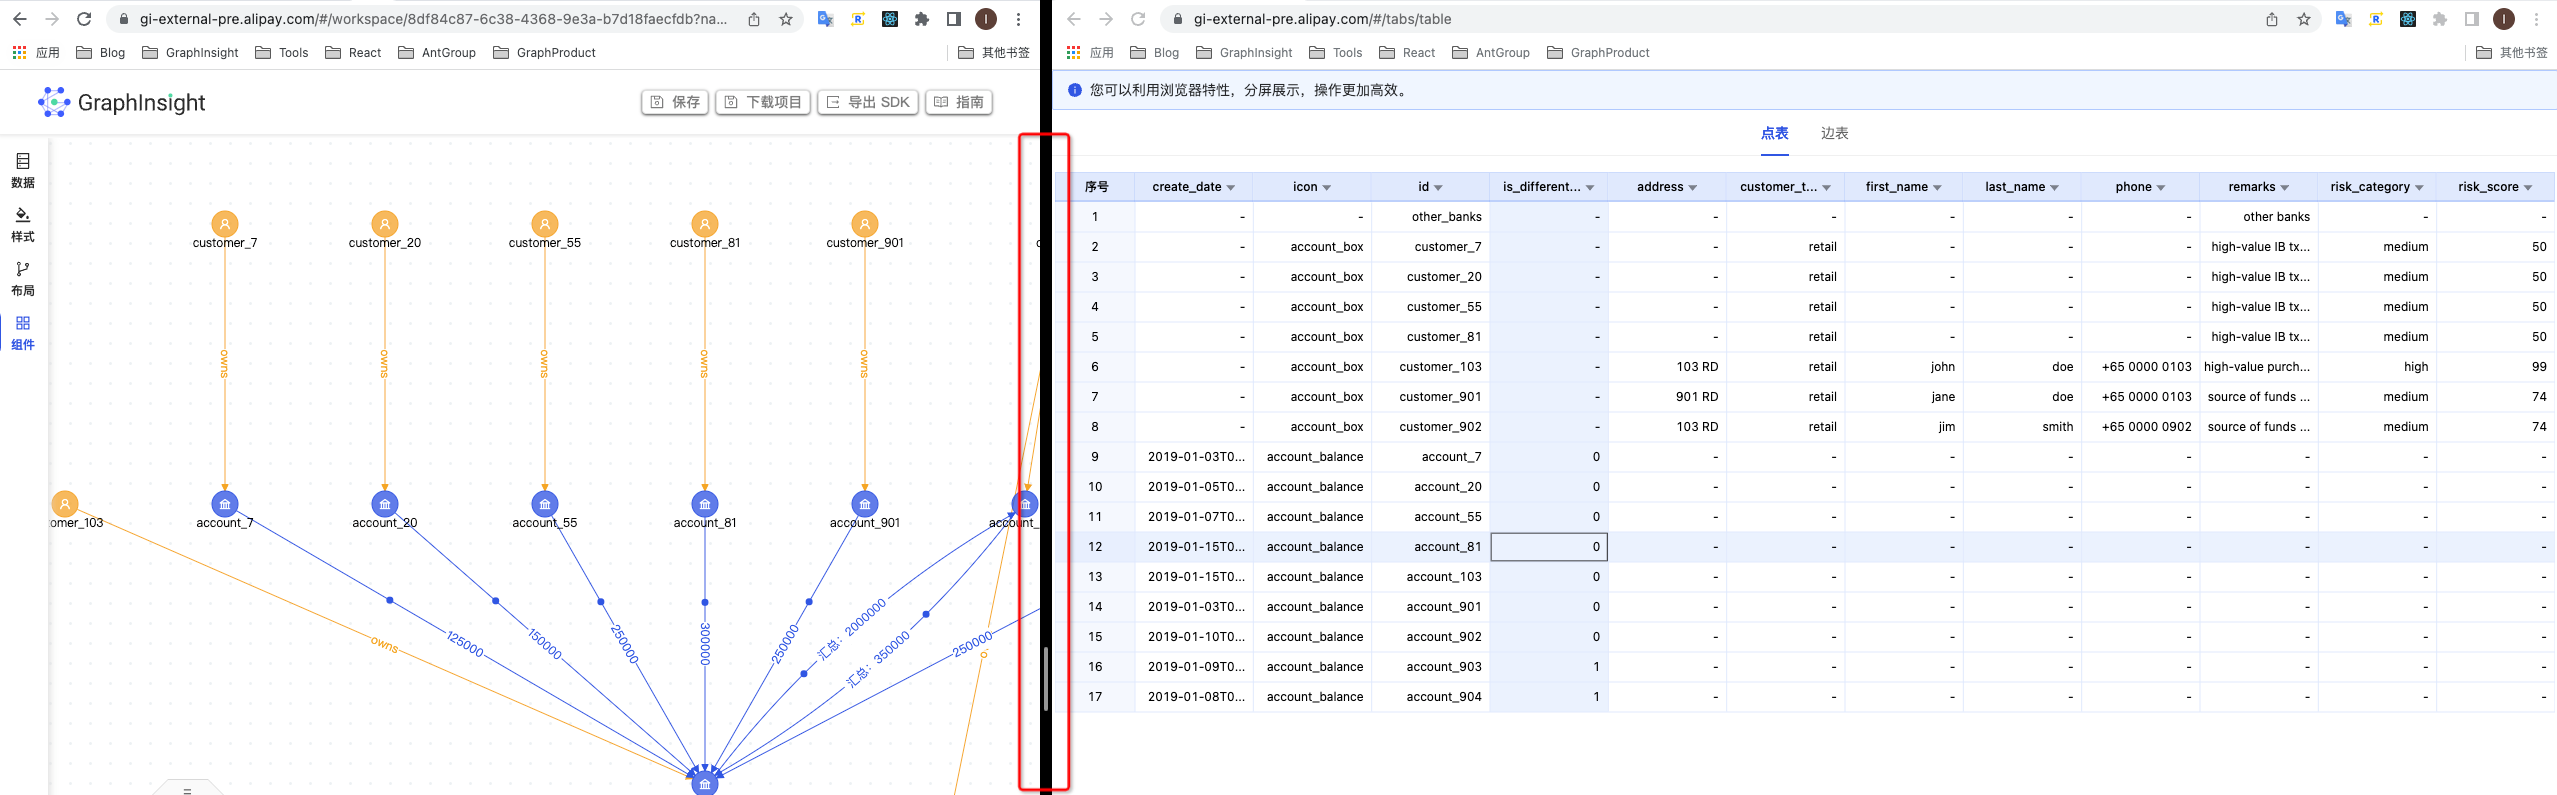This screenshot has width=2557, height=795.
Task: Open the 组件 components panel icon
Action: (x=23, y=332)
